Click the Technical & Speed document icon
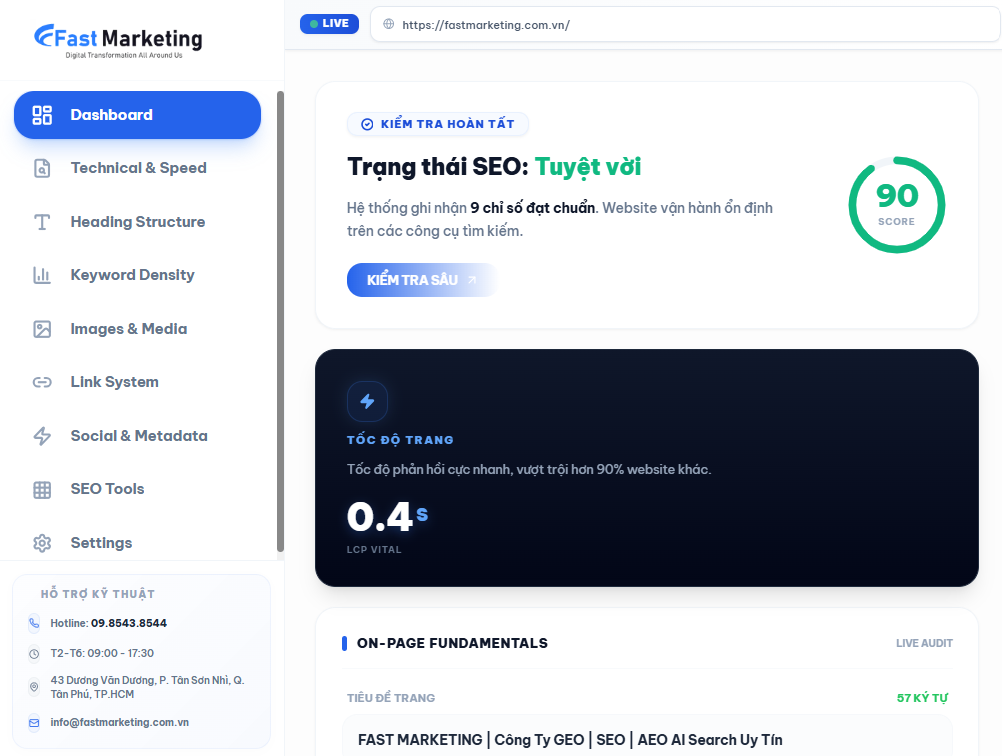This screenshot has height=756, width=1002. 42,168
